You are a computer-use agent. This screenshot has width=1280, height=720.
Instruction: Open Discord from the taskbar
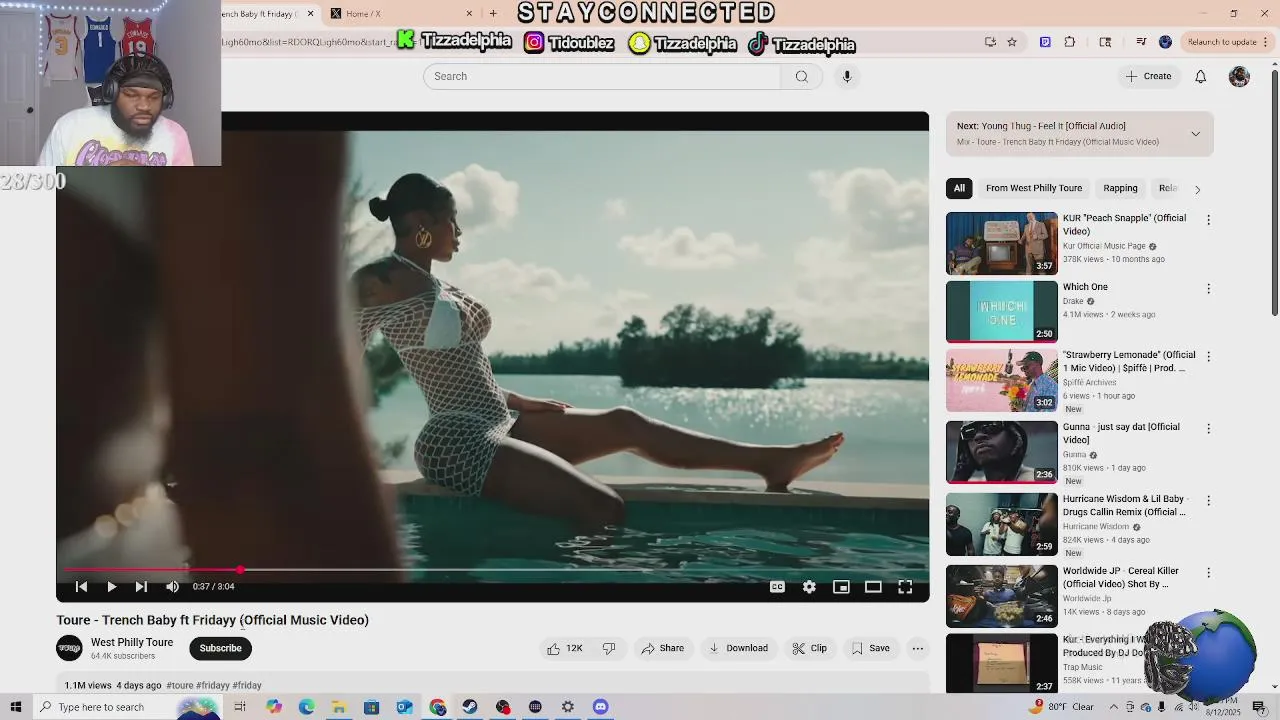[x=600, y=707]
